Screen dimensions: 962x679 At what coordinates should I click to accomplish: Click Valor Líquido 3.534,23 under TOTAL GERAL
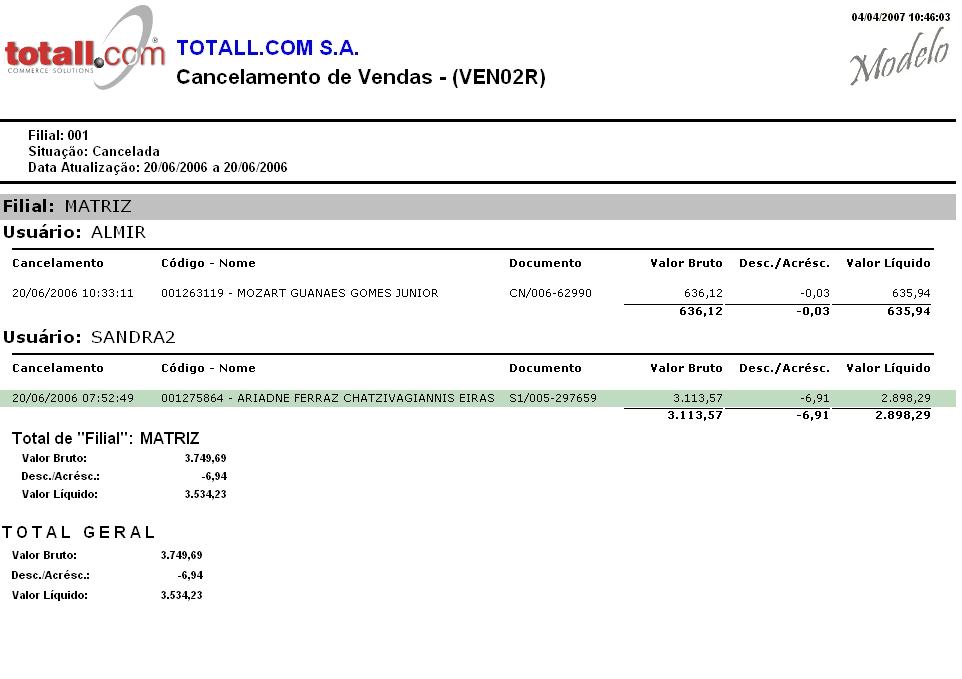point(182,595)
